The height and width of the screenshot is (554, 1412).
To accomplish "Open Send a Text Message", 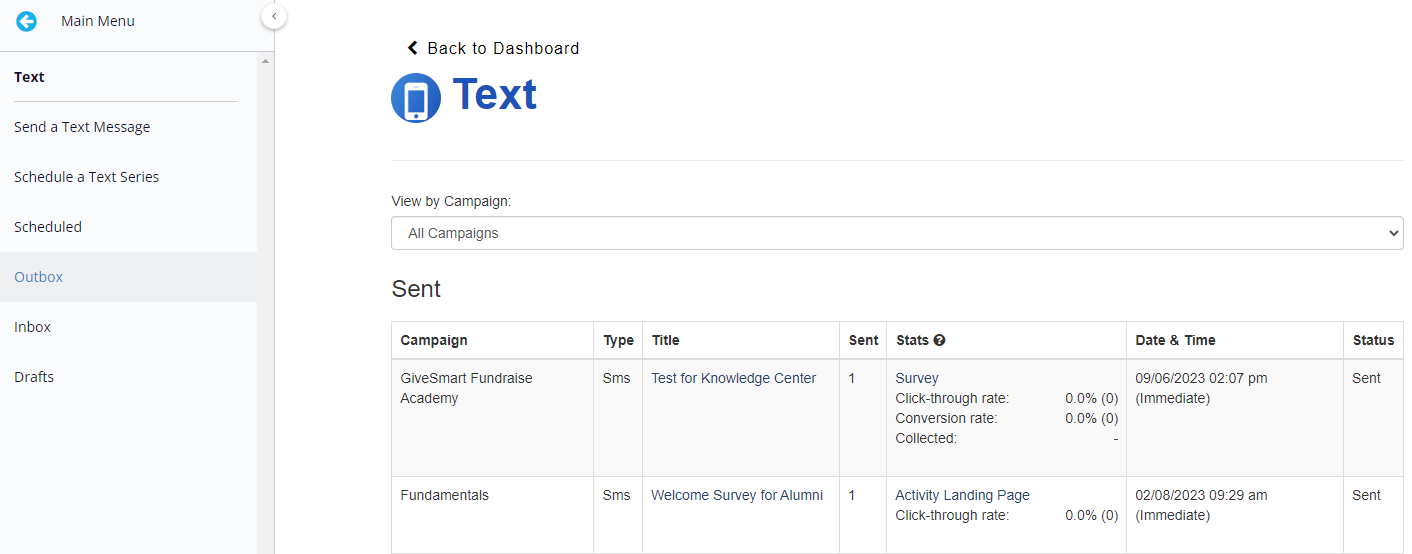I will (82, 127).
